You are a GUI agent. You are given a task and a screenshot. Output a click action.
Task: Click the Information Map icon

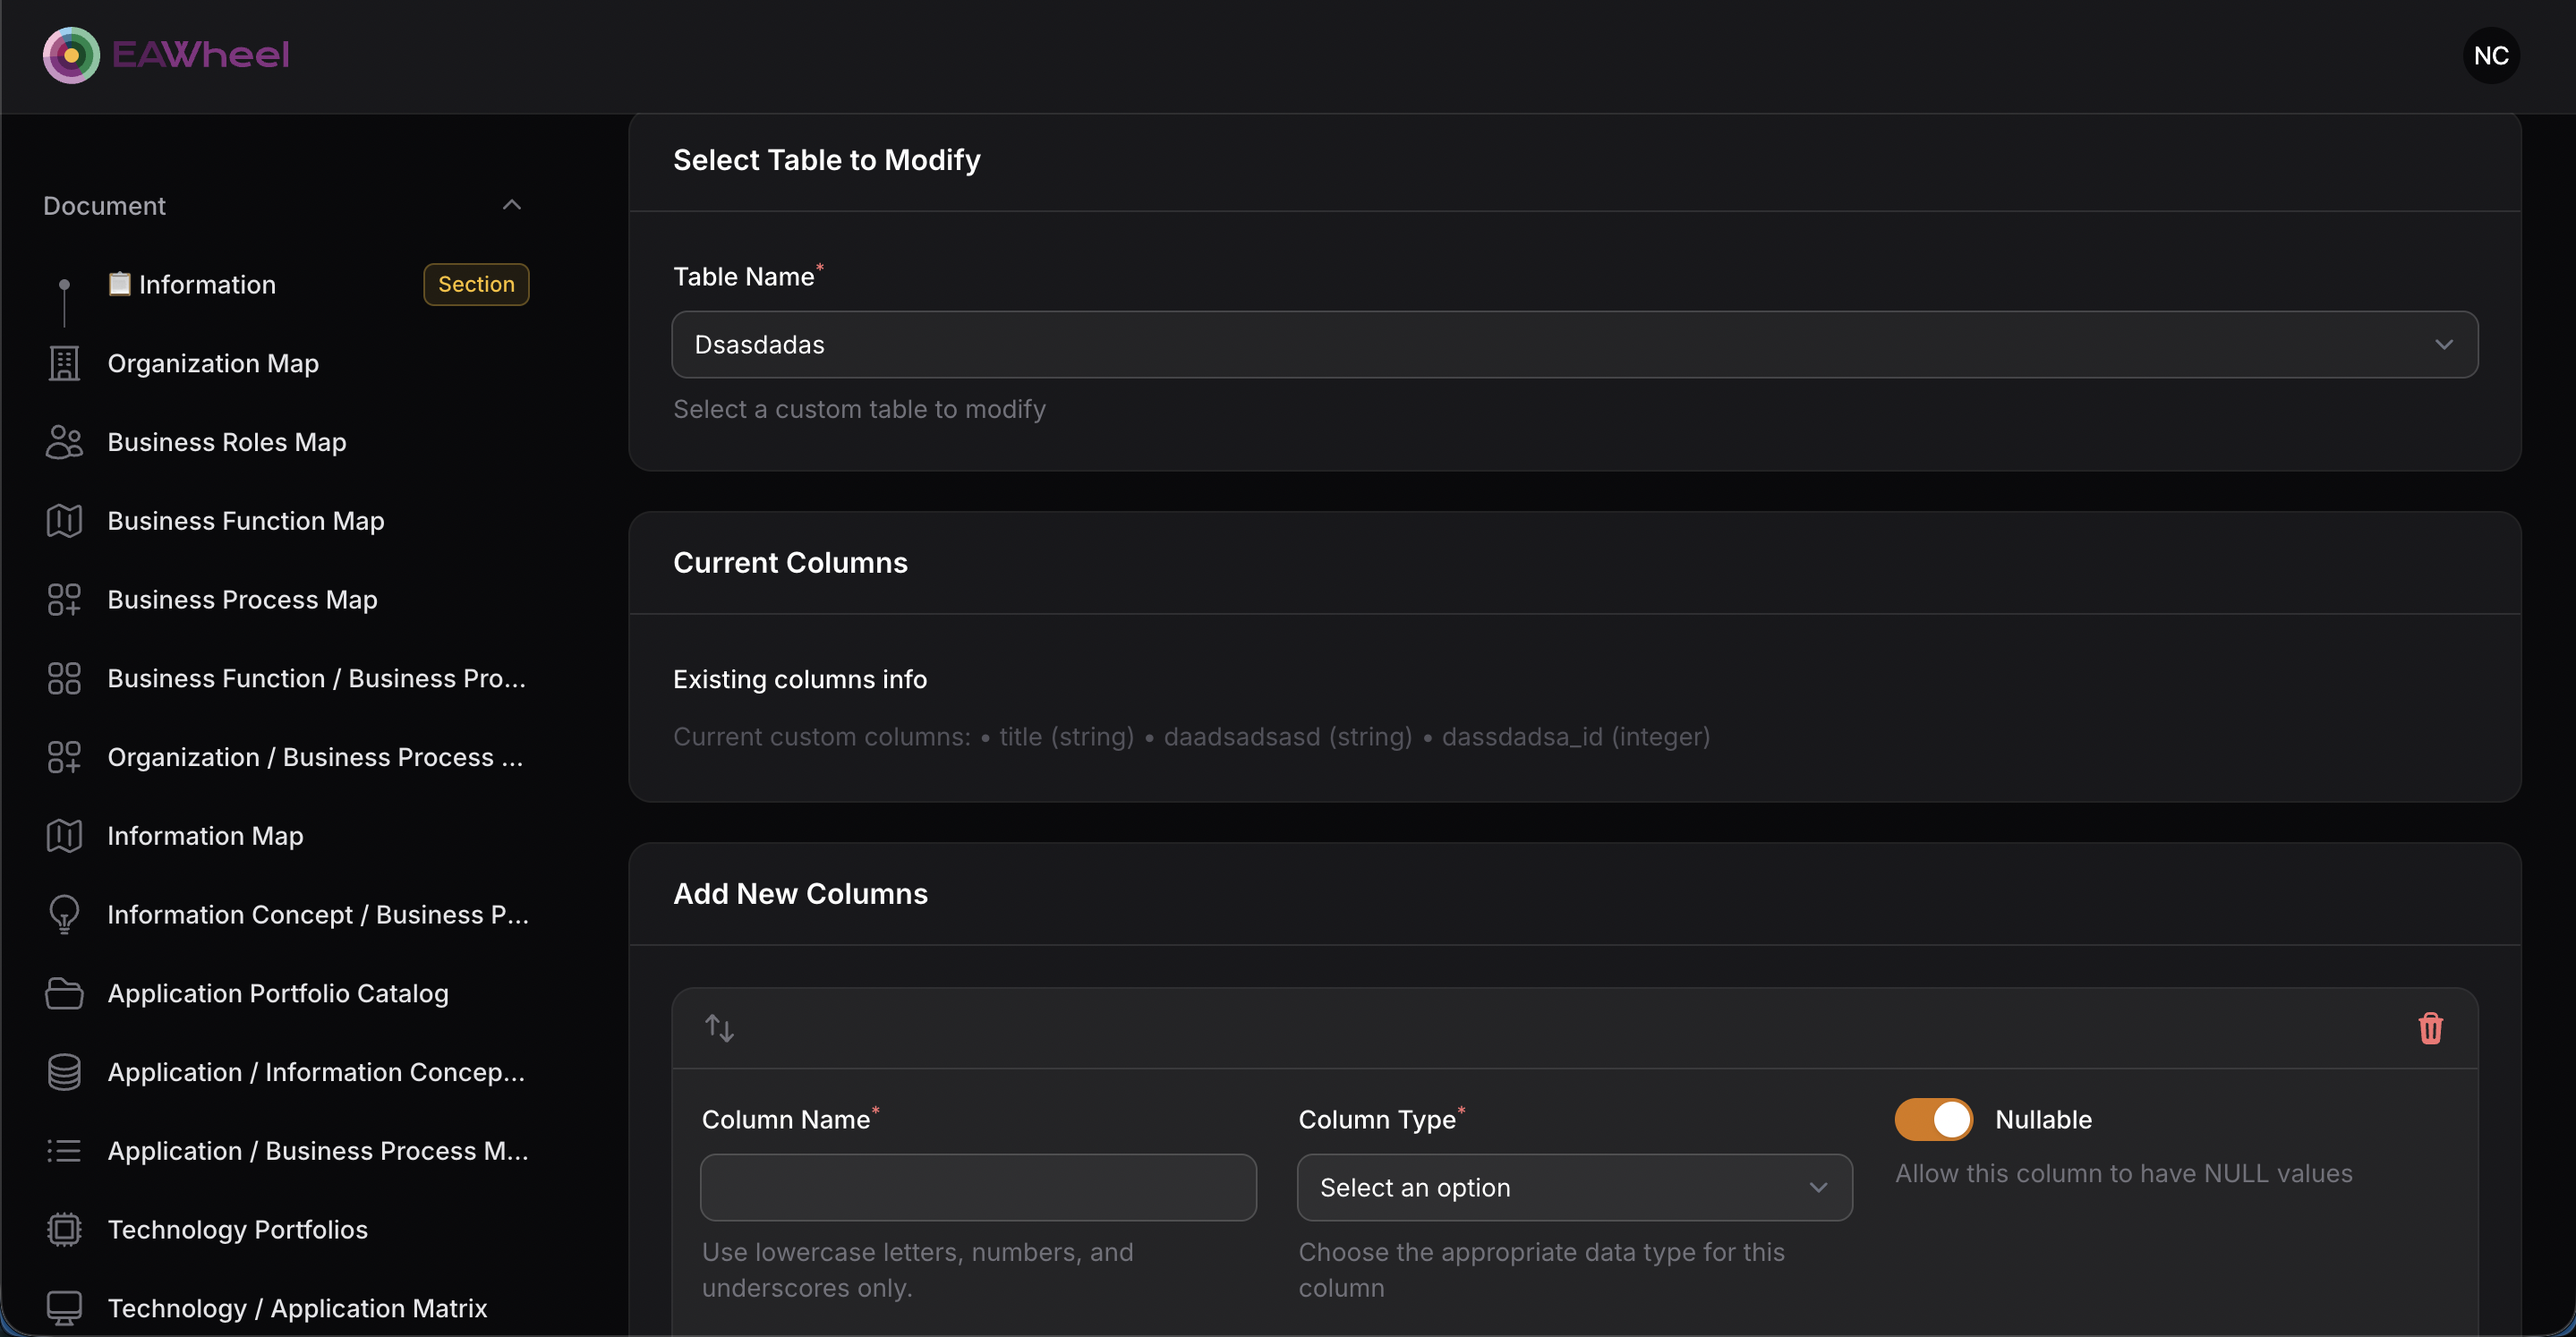tap(64, 836)
